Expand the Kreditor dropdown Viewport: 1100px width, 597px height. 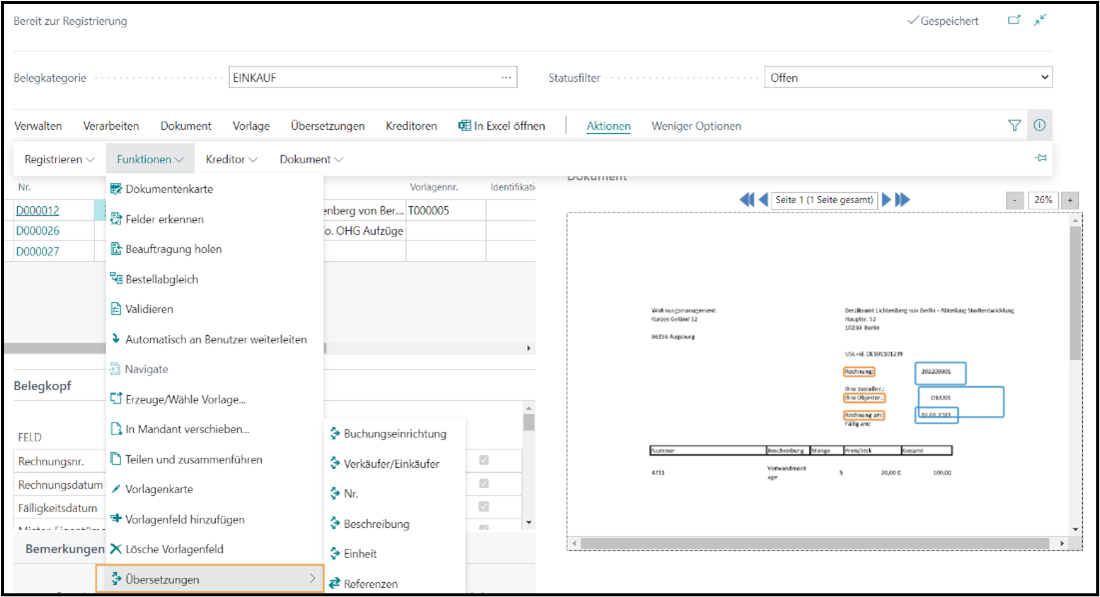pyautogui.click(x=232, y=159)
